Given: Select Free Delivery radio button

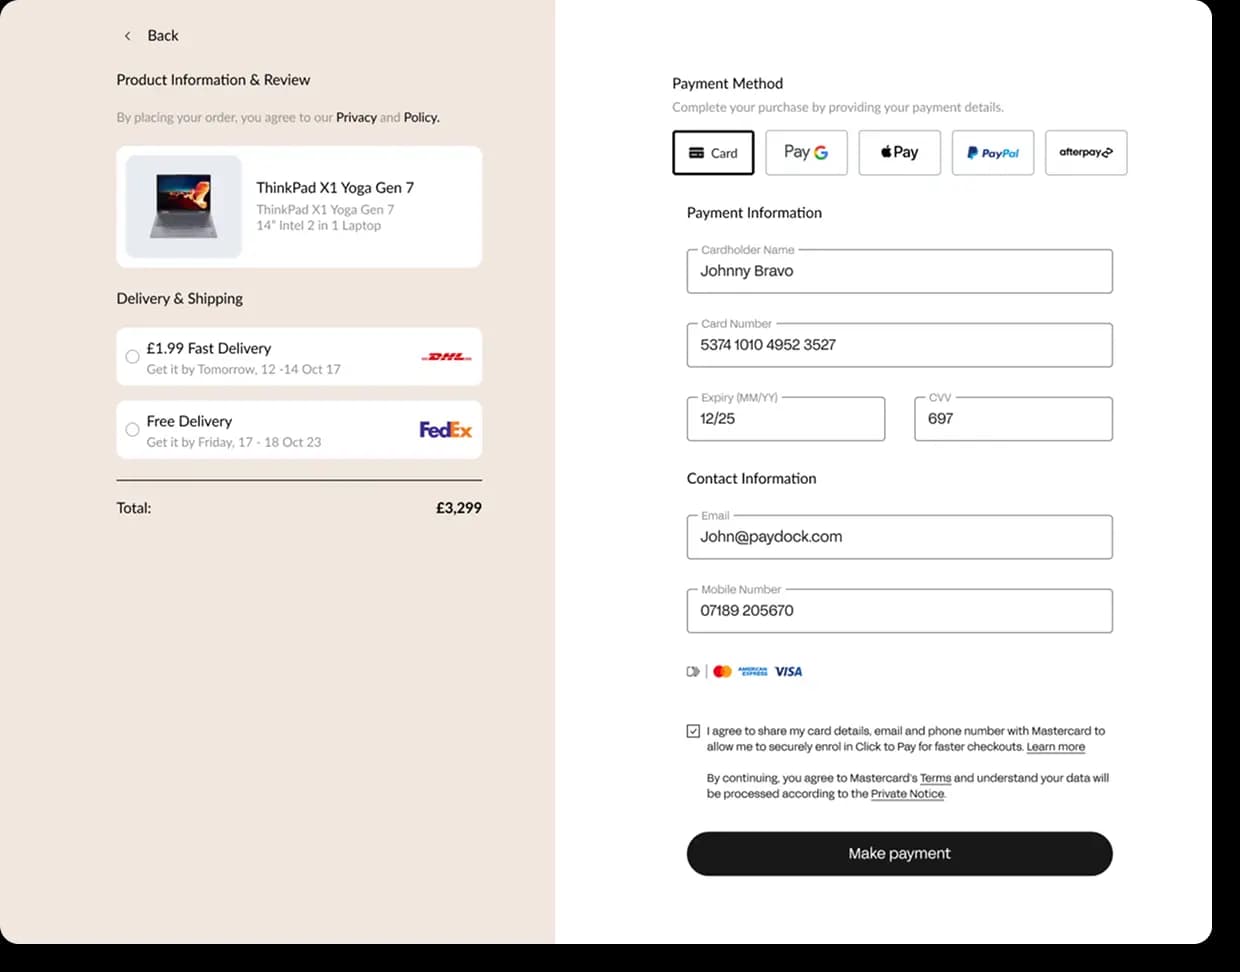Looking at the screenshot, I should (x=132, y=430).
